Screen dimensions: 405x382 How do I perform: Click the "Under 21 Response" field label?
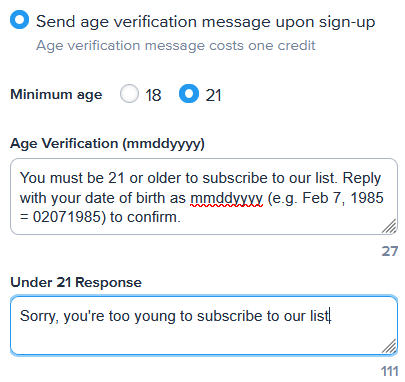pos(76,282)
